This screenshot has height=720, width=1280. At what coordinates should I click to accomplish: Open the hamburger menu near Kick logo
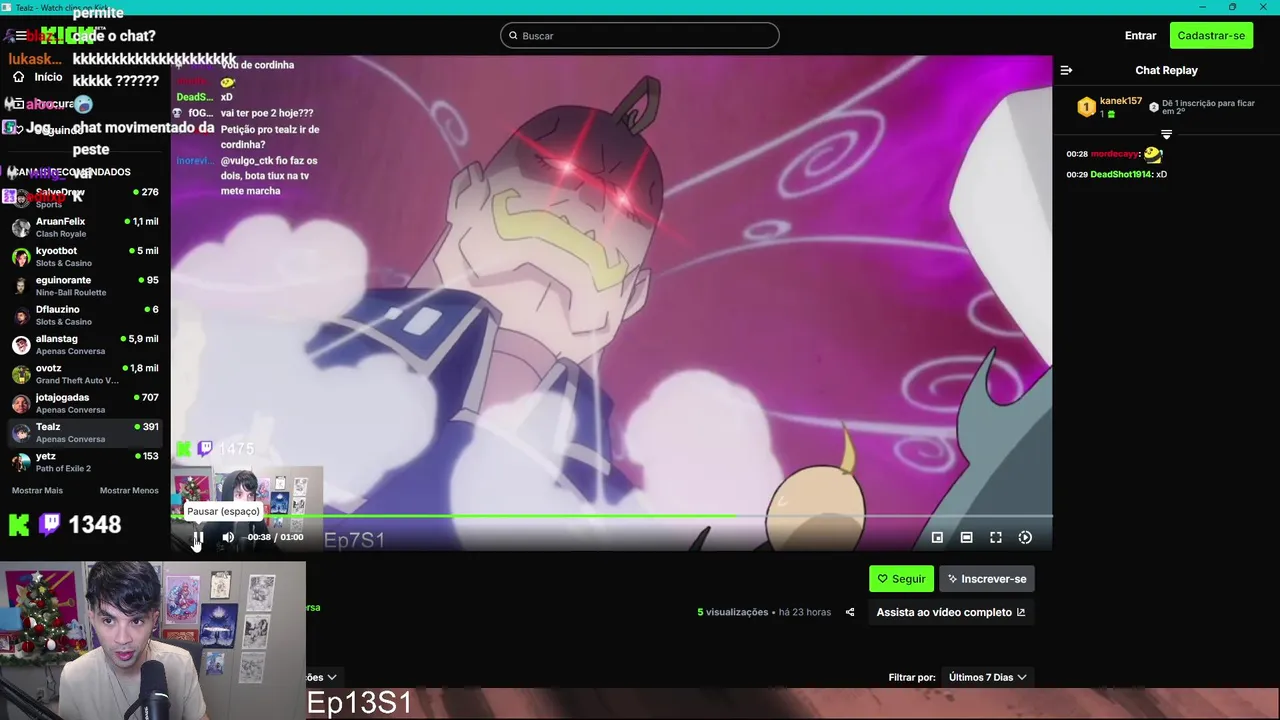pyautogui.click(x=21, y=36)
